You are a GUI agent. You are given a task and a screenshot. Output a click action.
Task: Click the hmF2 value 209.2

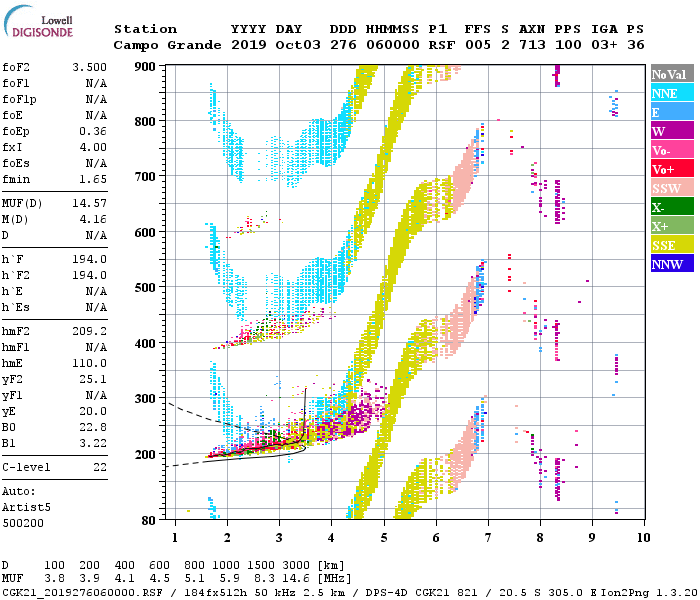[x=89, y=329]
